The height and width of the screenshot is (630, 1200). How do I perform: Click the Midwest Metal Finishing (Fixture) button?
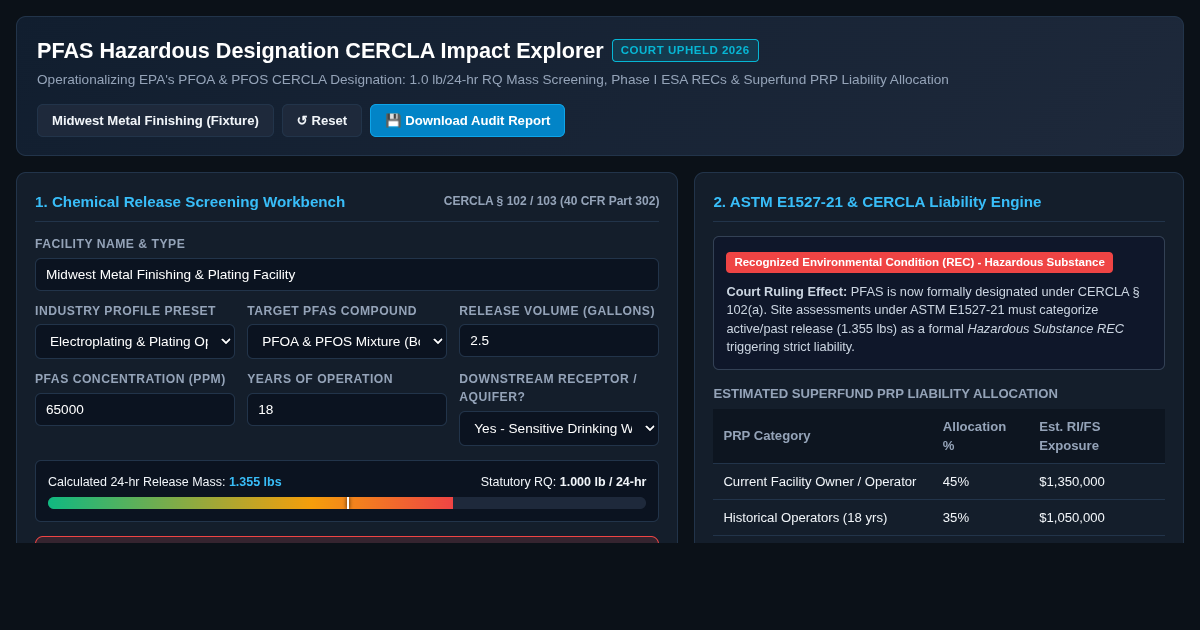pos(155,120)
